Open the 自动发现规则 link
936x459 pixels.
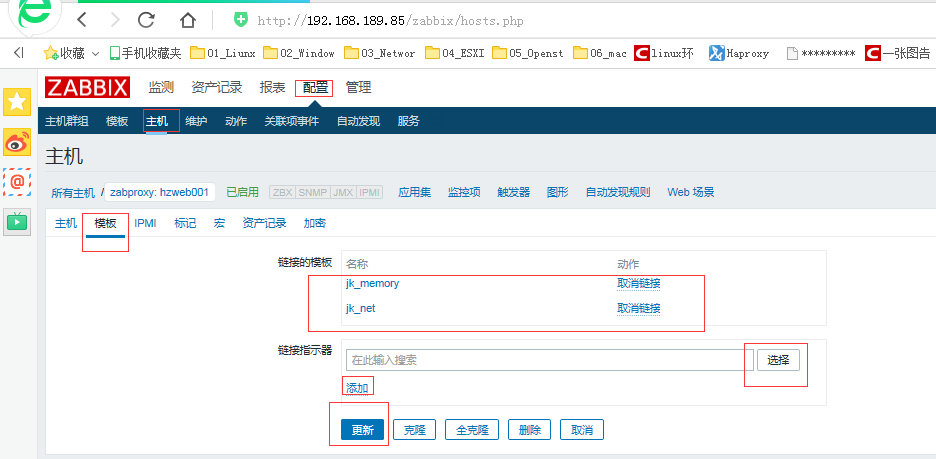[x=618, y=192]
